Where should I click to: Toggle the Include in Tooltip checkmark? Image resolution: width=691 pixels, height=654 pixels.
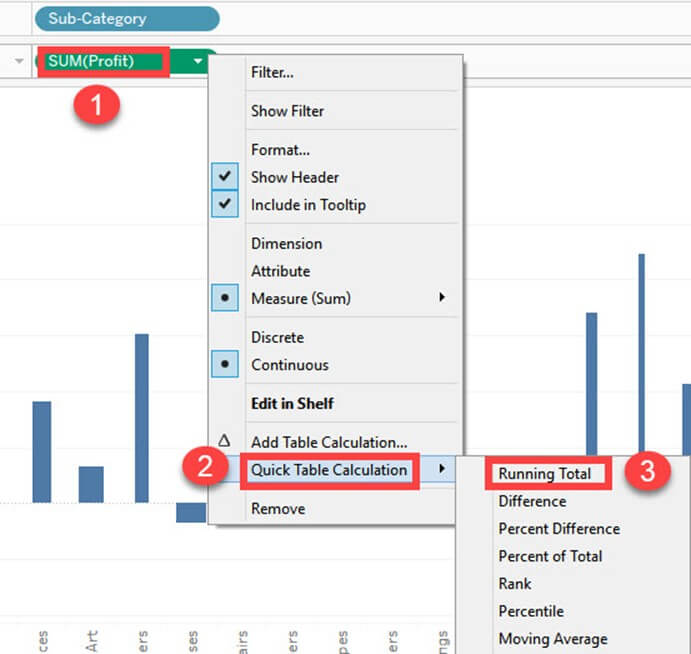point(226,205)
